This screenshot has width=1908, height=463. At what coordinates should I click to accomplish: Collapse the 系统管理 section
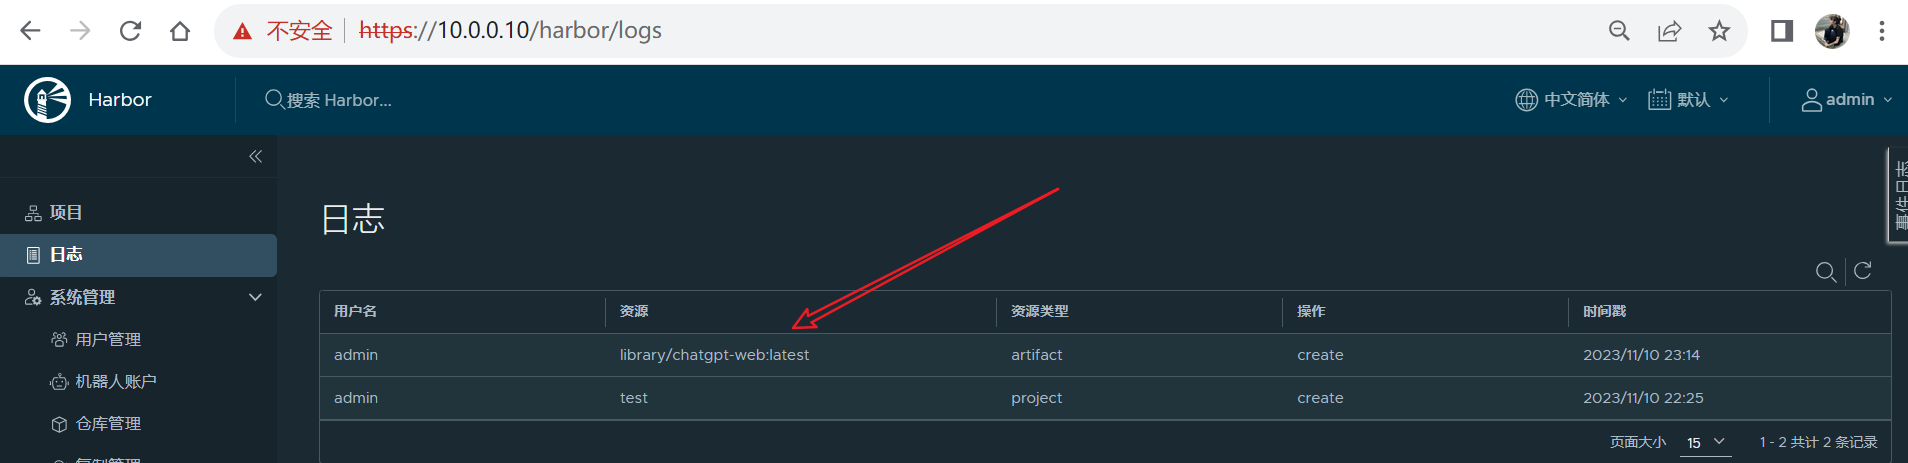[x=255, y=297]
